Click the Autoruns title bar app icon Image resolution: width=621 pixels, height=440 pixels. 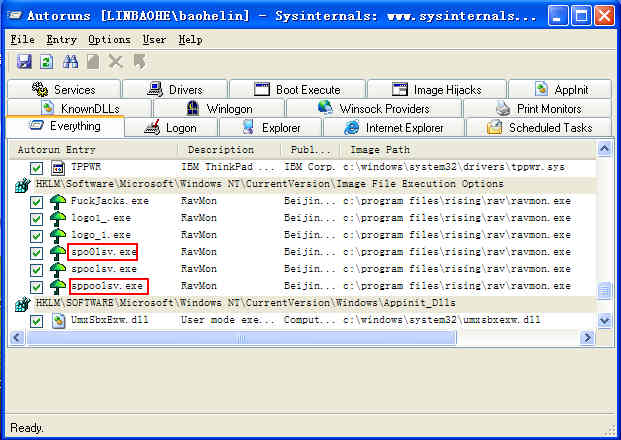click(x=15, y=16)
